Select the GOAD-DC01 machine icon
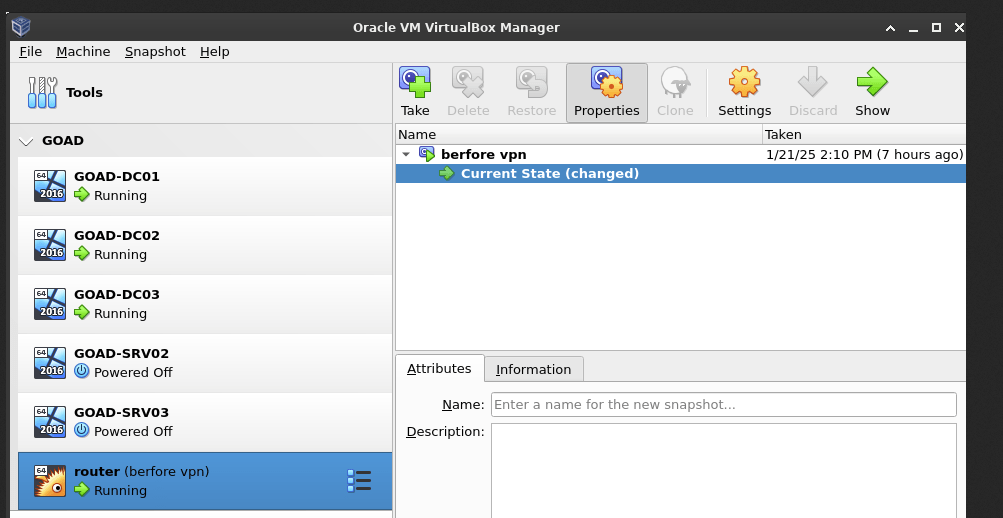This screenshot has height=518, width=1003. pyautogui.click(x=50, y=186)
